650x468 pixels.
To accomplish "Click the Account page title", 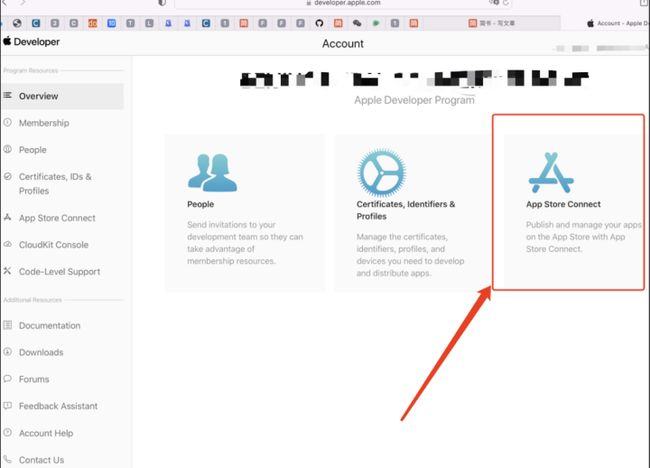I will (343, 44).
